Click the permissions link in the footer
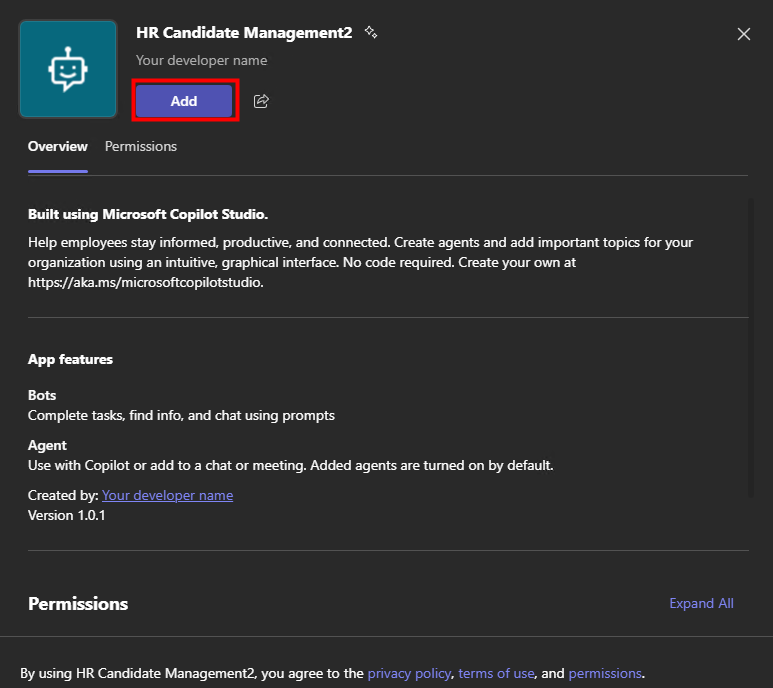Screen dimensions: 773x688 (604, 673)
